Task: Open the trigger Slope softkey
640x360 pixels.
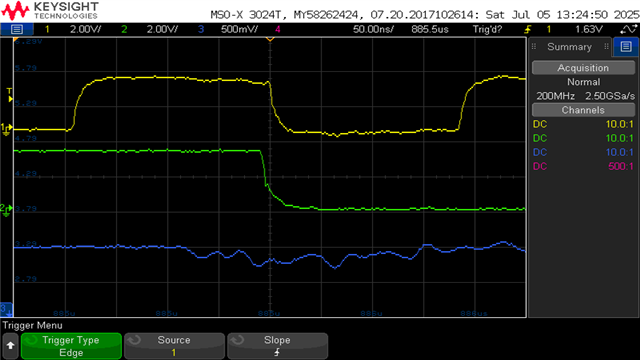Action: [x=277, y=346]
